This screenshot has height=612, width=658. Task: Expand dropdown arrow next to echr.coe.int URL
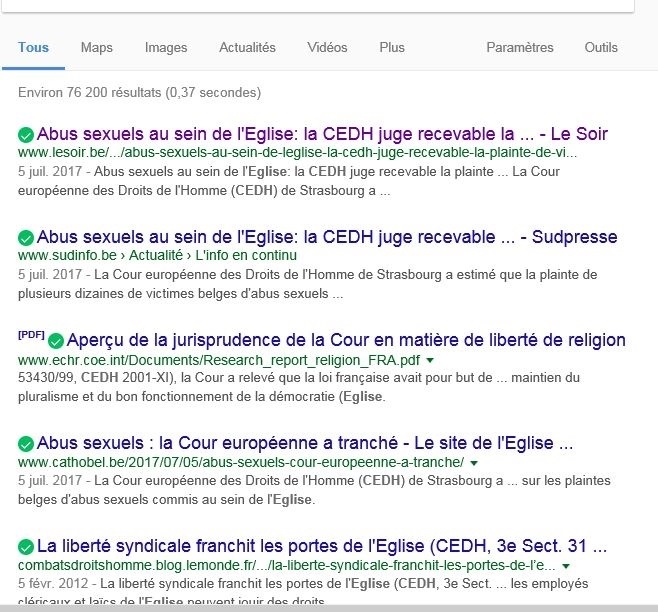(x=430, y=360)
